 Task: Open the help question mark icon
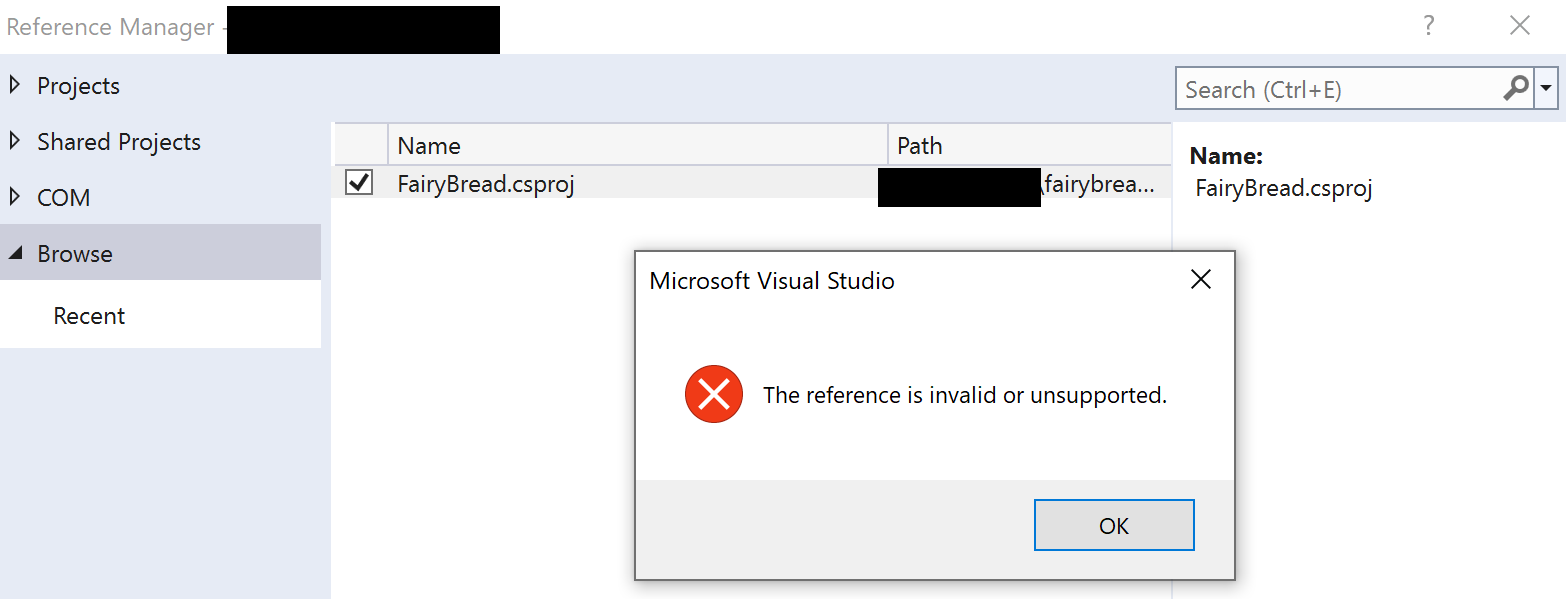[x=1429, y=26]
